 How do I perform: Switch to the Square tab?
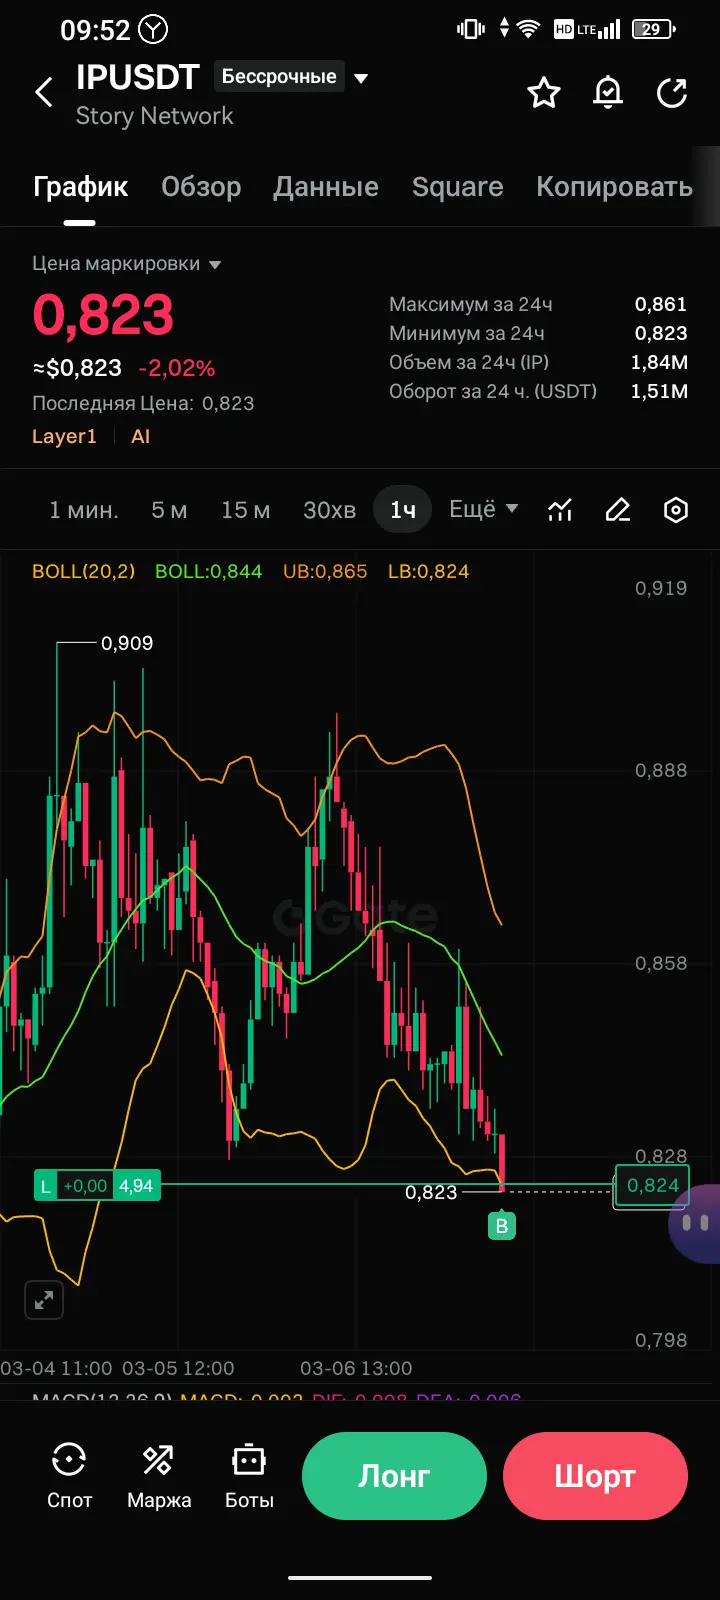(x=457, y=187)
